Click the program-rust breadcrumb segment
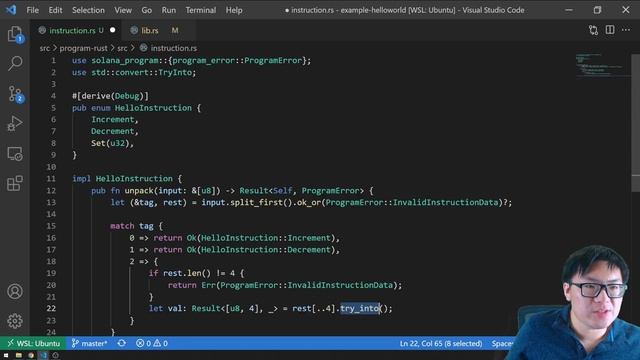 (x=83, y=48)
